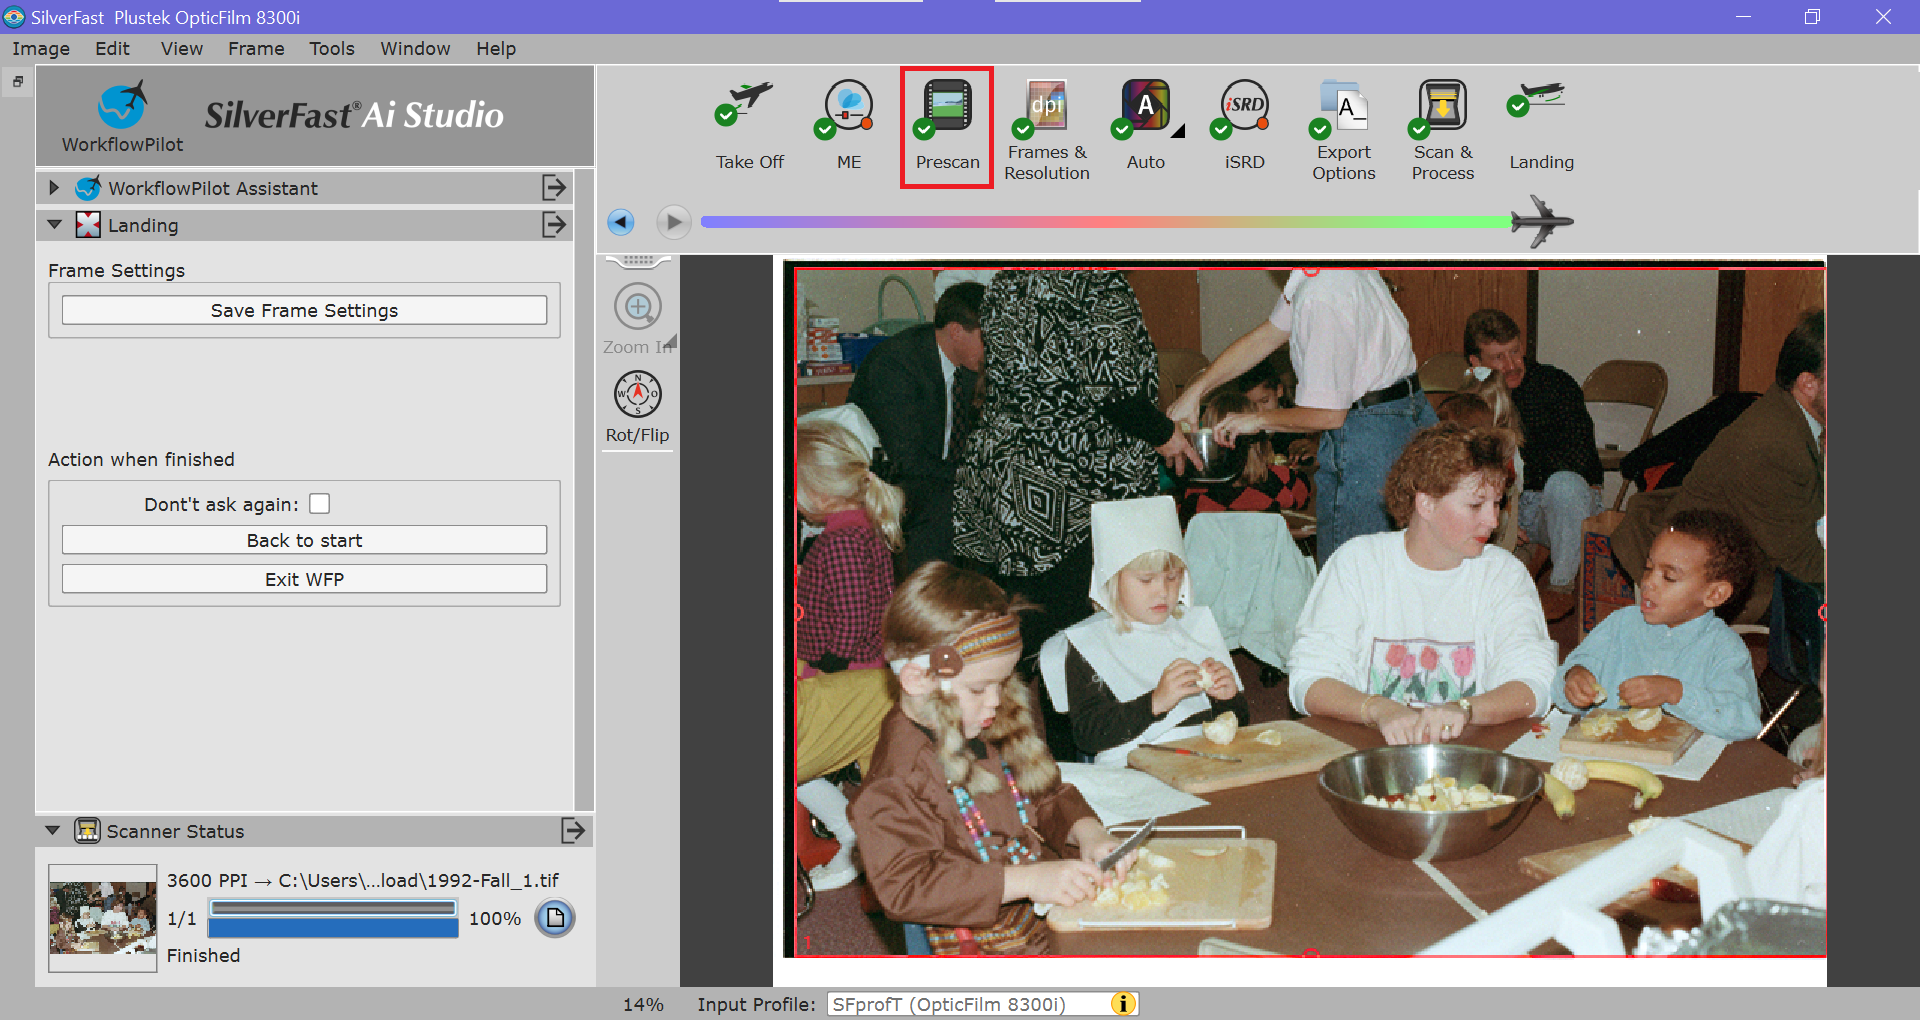Open the Auto step dropdown arrow
Viewport: 1920px width, 1020px height.
pyautogui.click(x=1179, y=131)
